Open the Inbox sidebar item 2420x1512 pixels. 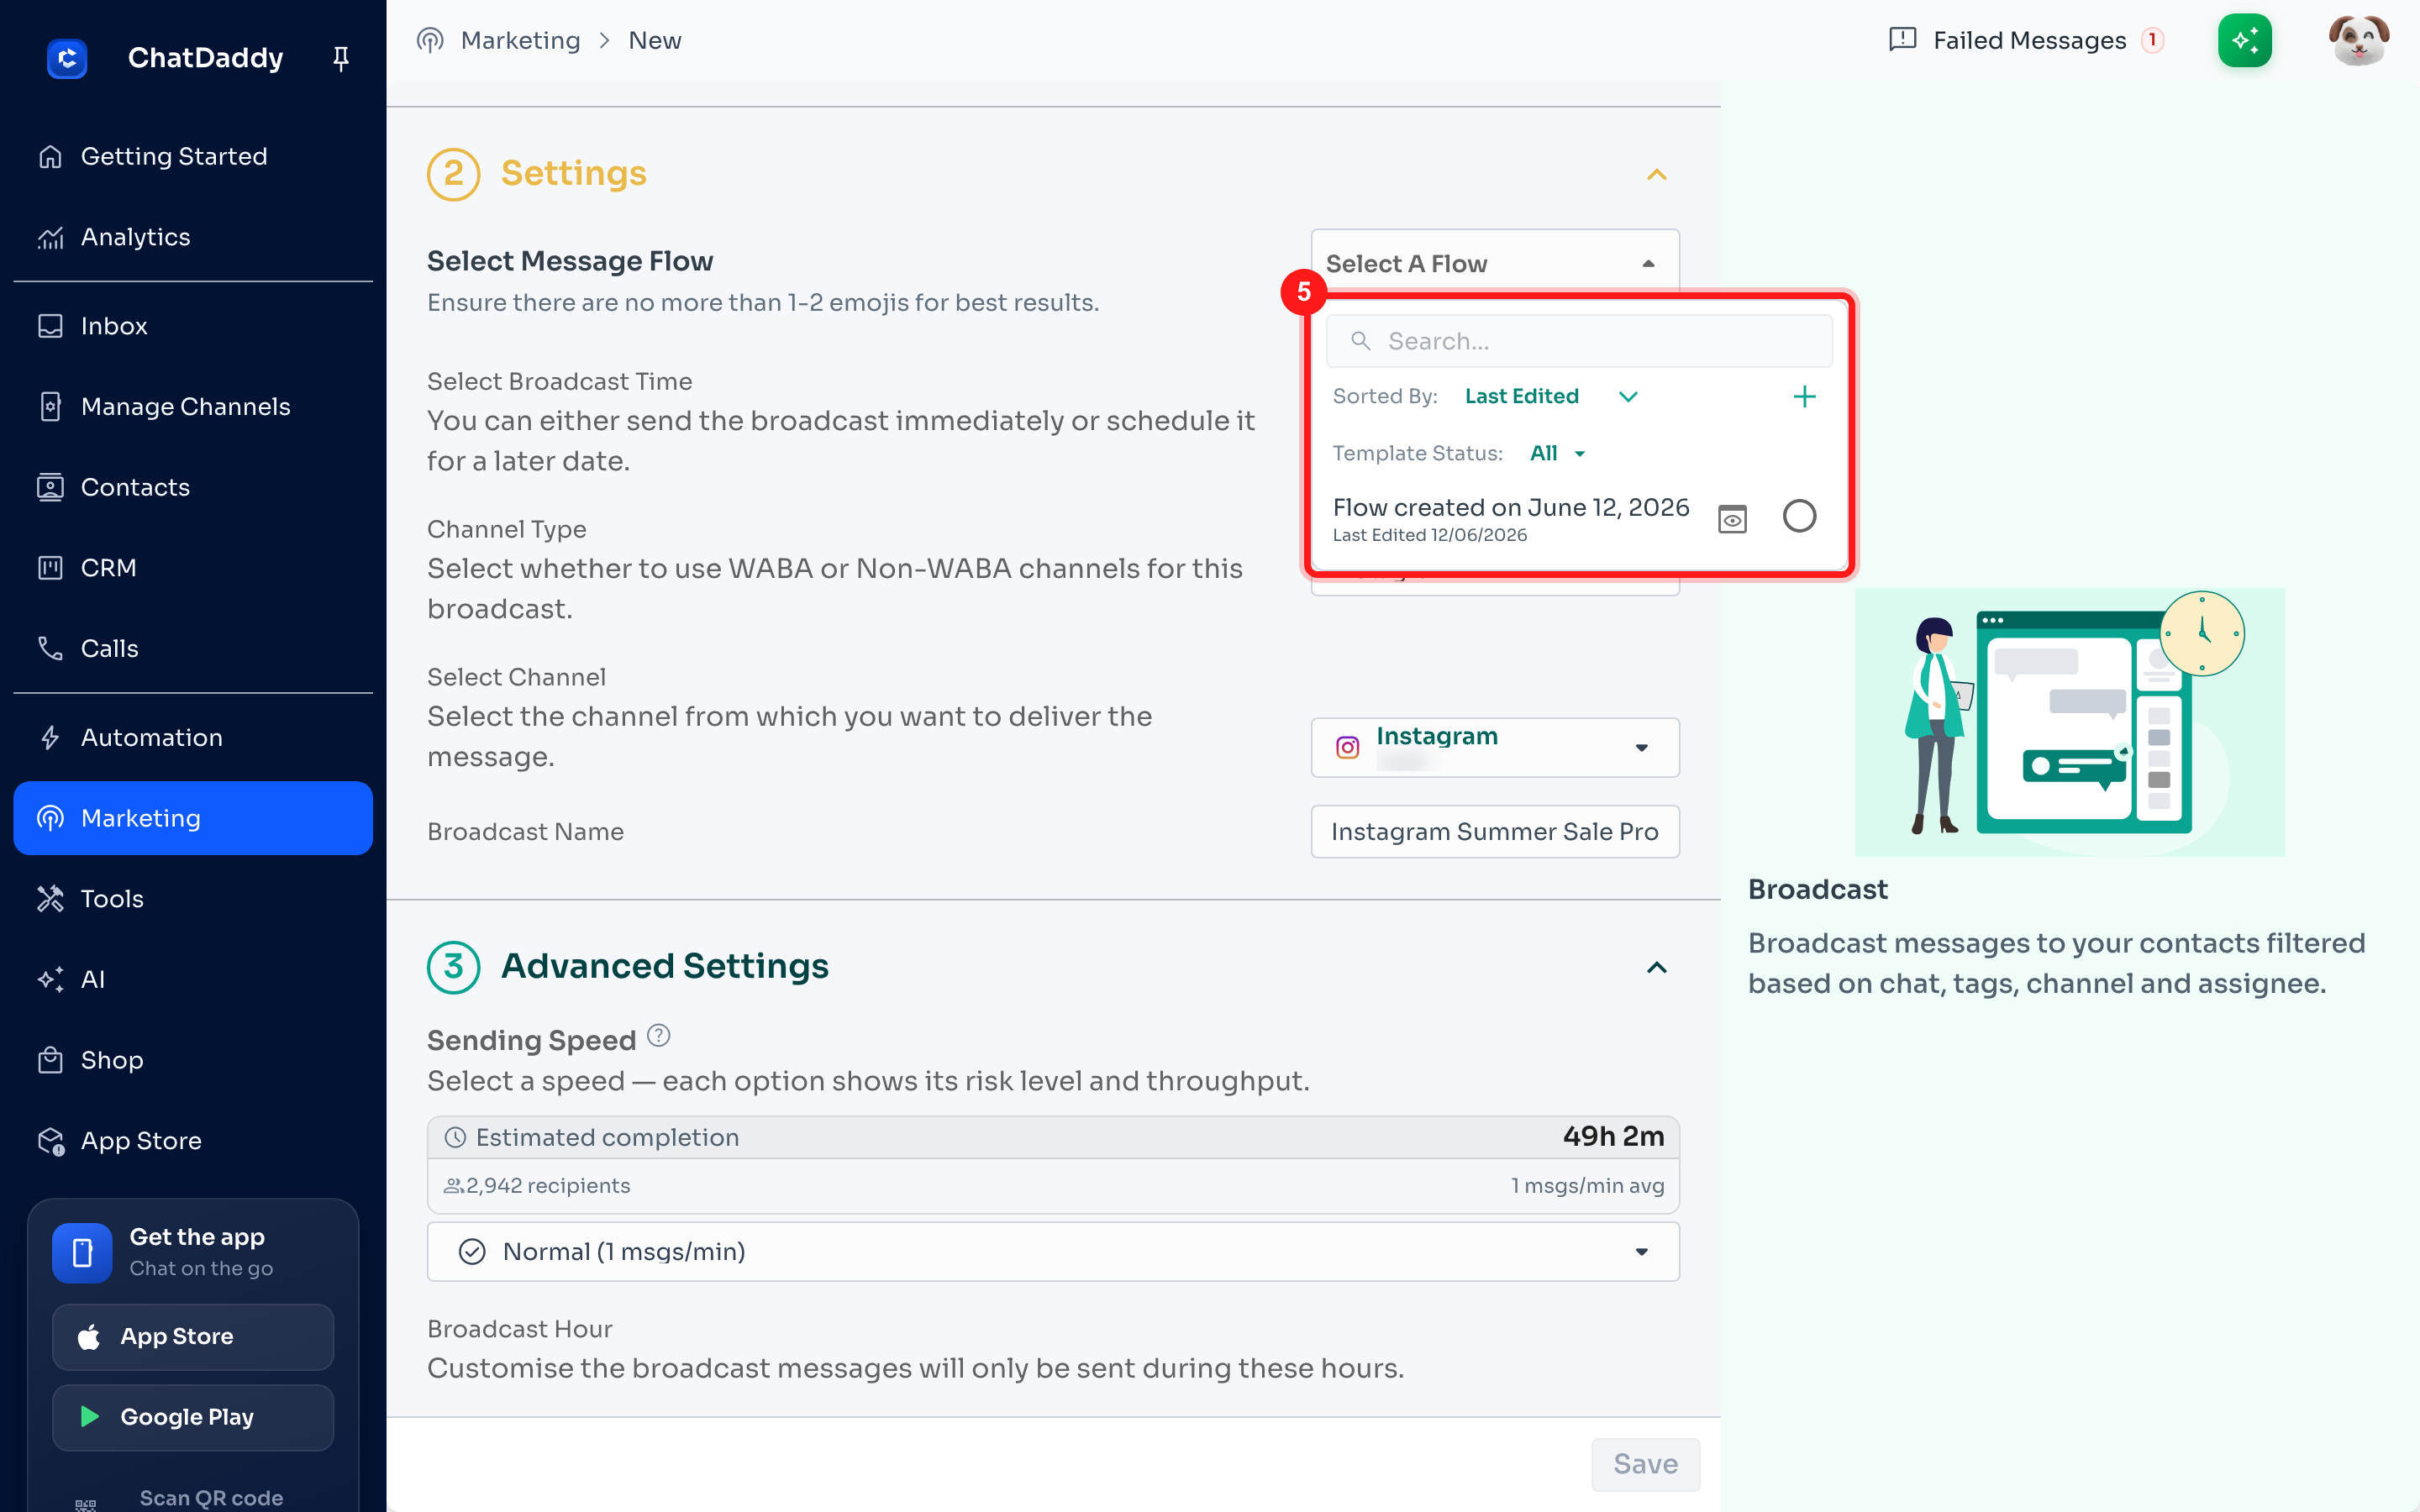(193, 326)
